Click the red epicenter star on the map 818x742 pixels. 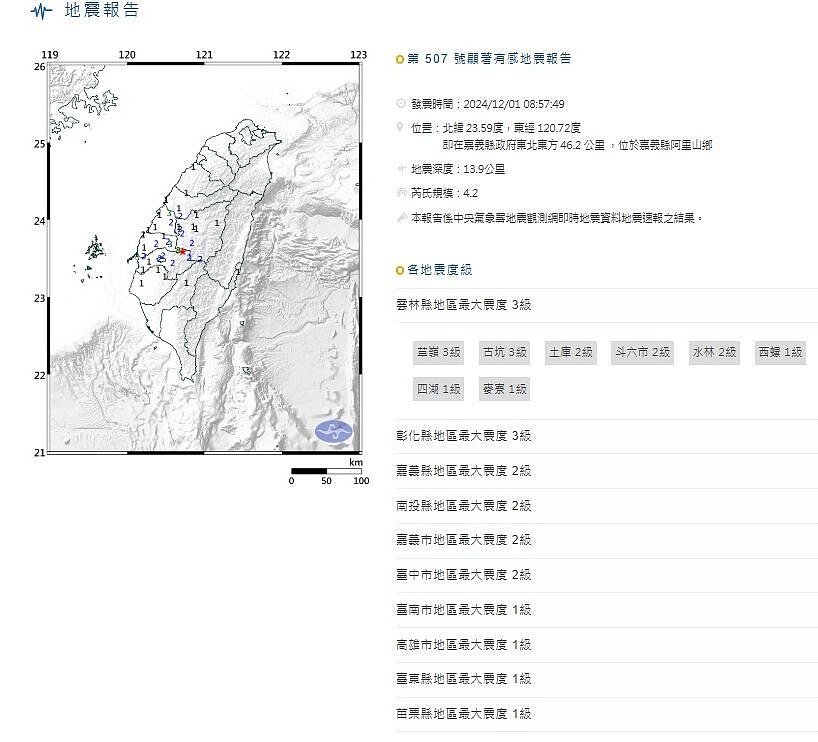tap(183, 252)
